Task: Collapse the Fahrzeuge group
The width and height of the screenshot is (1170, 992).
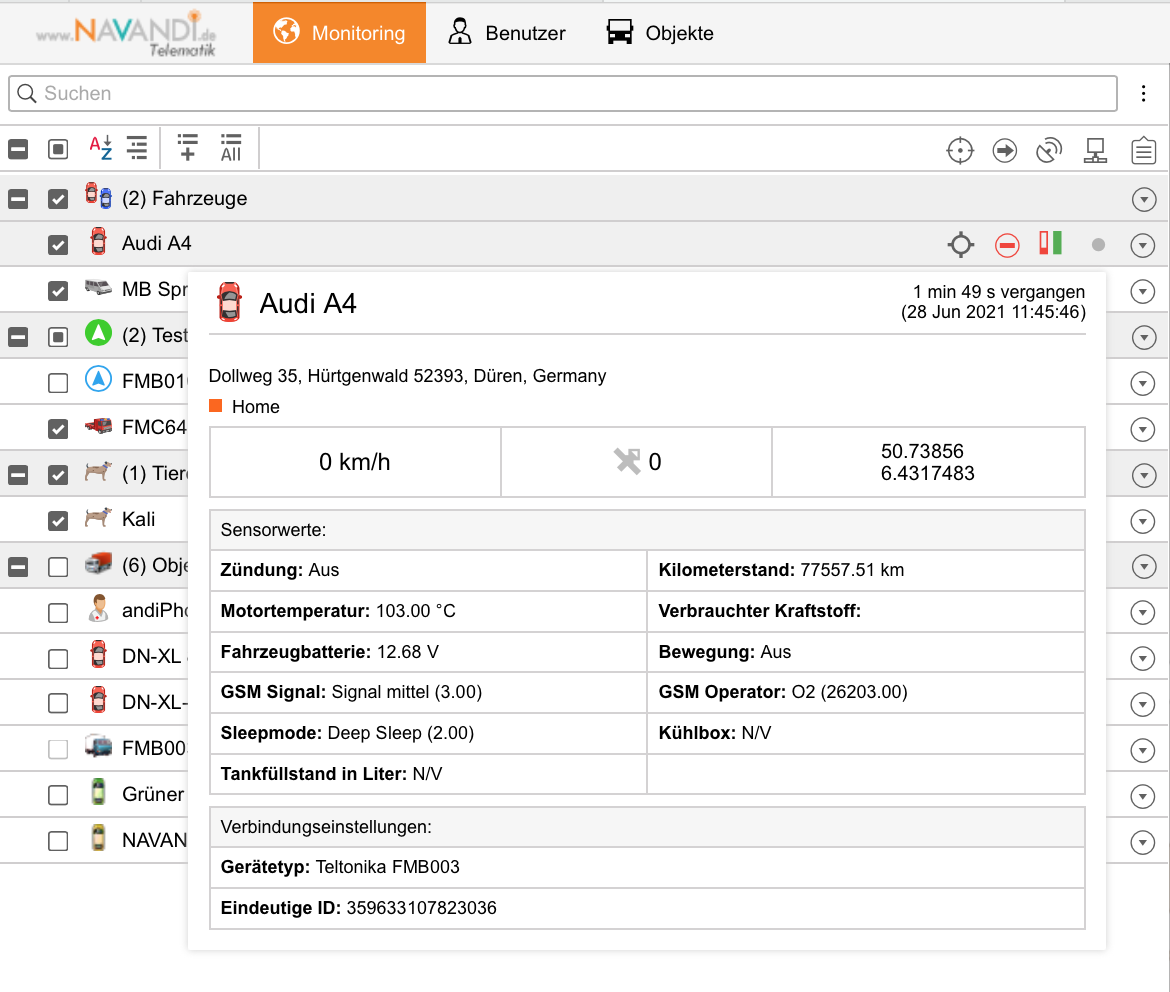Action: tap(18, 199)
